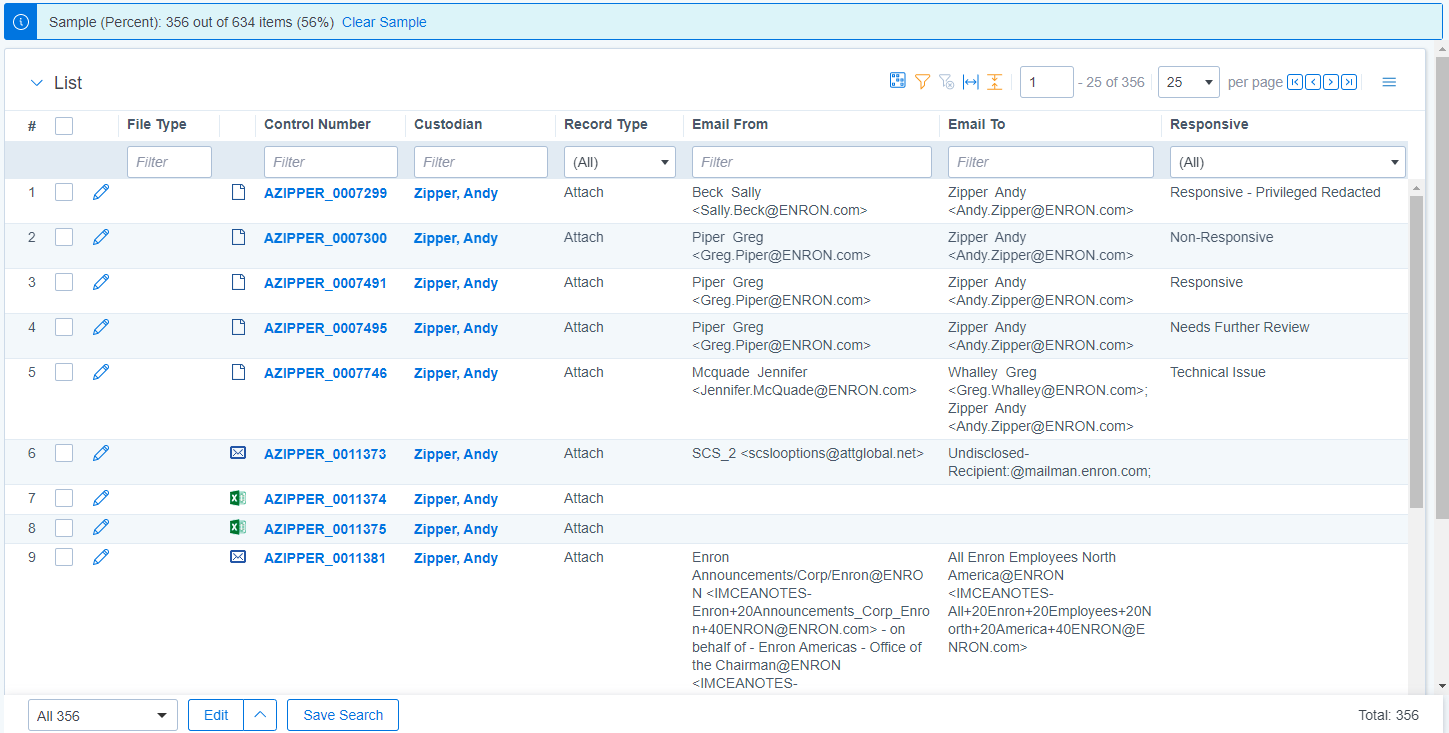This screenshot has height=733, width=1449.
Task: Tick the select-all checkbox in the header
Action: click(64, 126)
